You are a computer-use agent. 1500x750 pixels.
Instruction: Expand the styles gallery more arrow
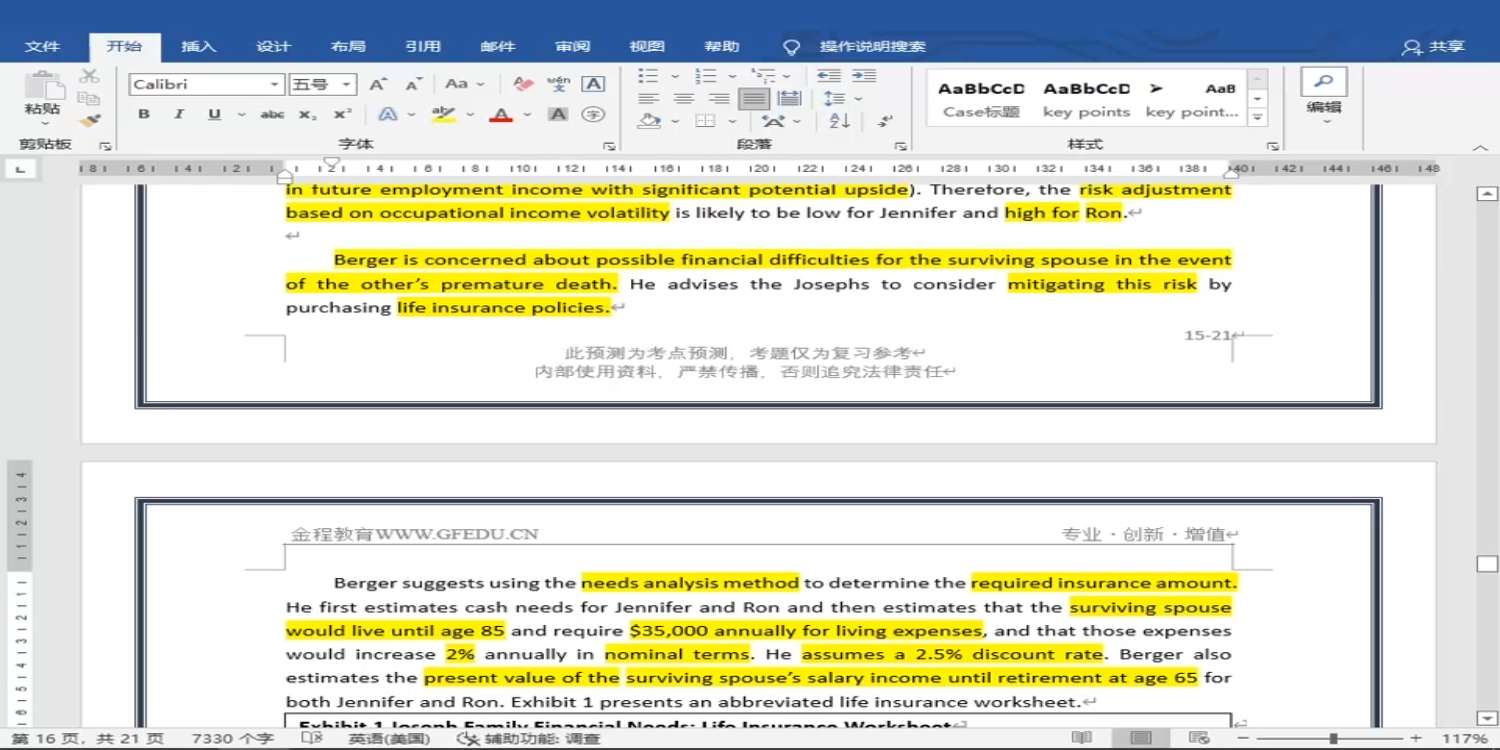point(1258,117)
